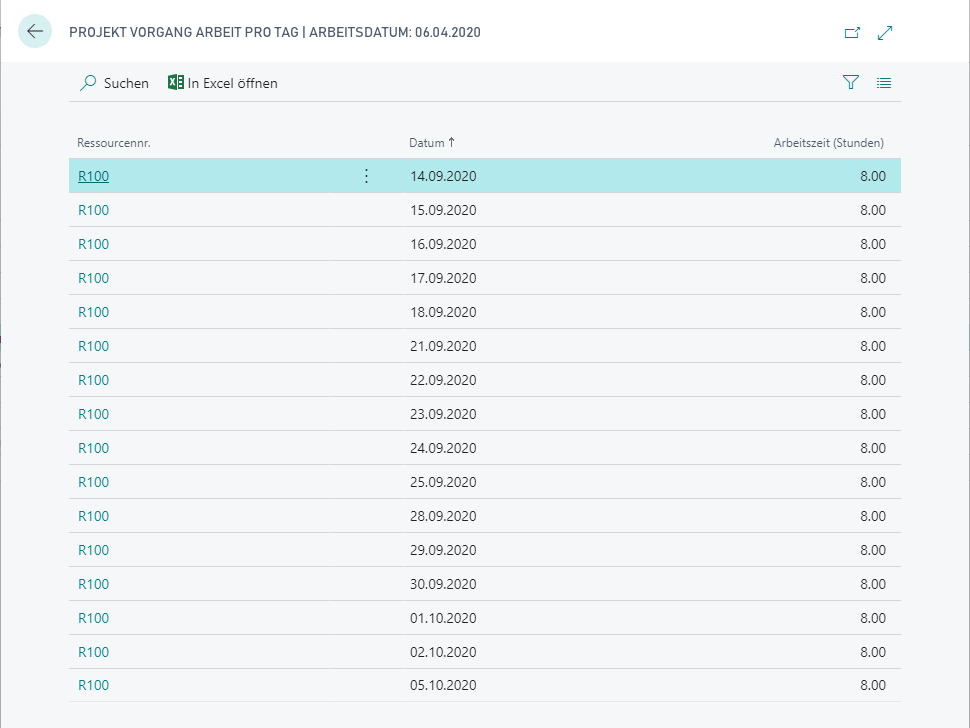Open row options three-dot menu
The image size is (970, 728).
point(366,176)
